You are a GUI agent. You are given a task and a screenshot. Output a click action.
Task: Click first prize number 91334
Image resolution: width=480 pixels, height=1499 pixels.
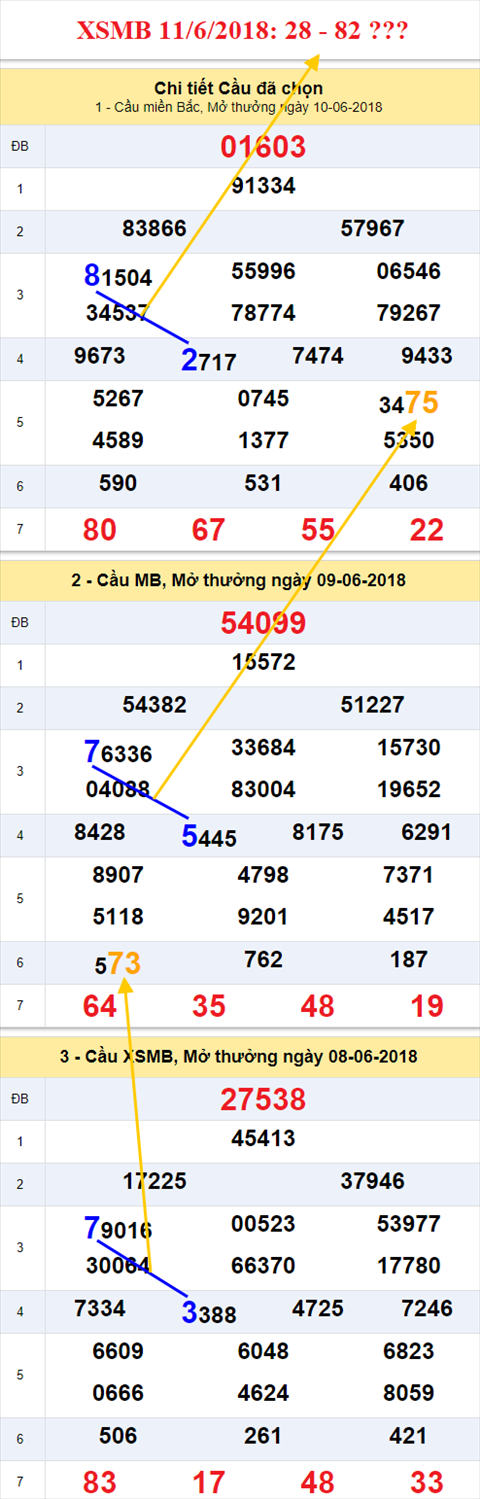point(263,186)
